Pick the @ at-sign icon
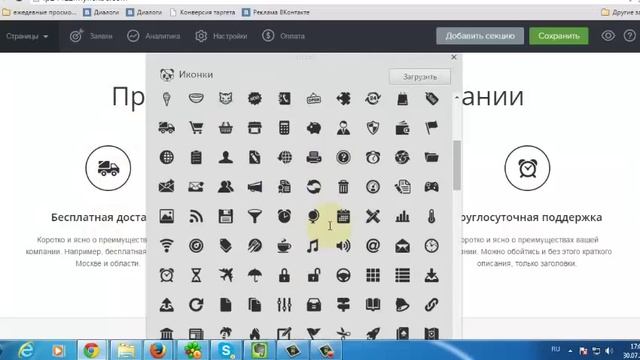 (x=373, y=246)
